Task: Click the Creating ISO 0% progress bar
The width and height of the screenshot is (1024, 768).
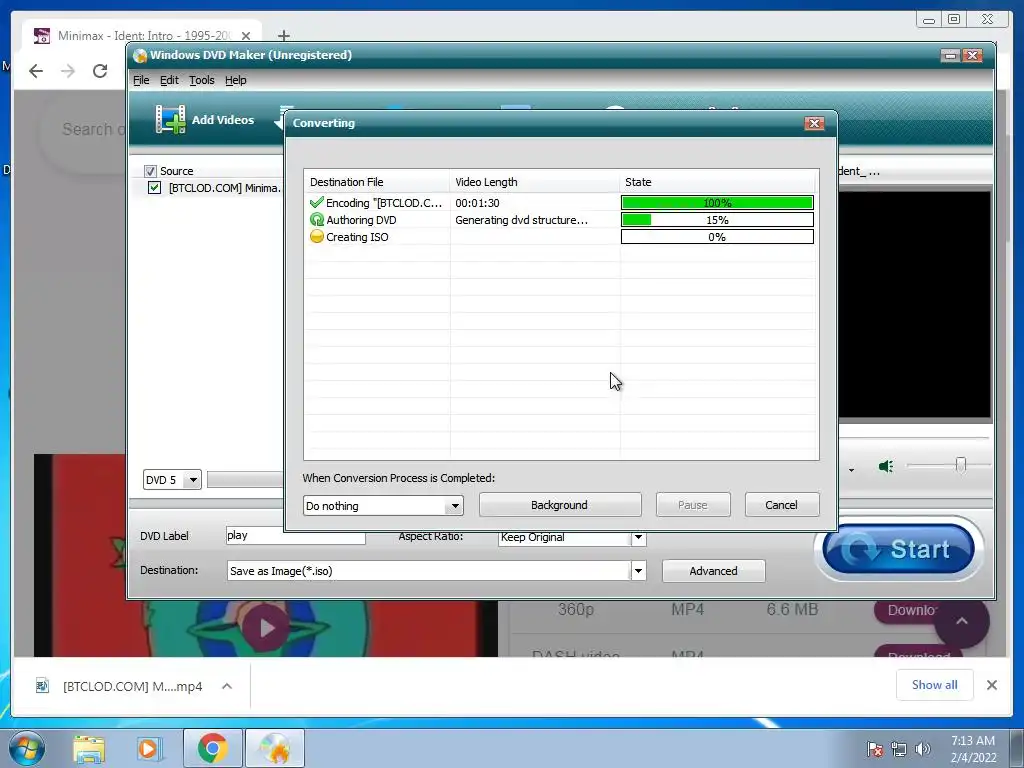Action: coord(717,236)
